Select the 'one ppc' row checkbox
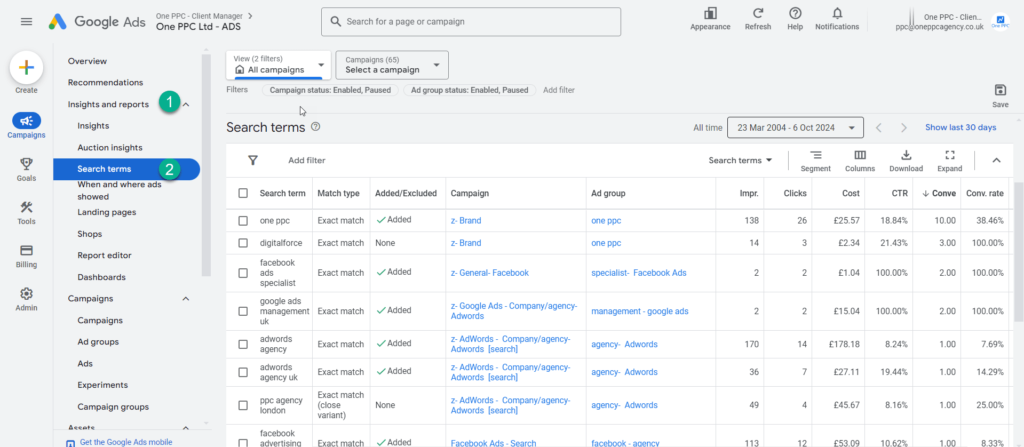This screenshot has width=1024, height=447. [x=243, y=221]
